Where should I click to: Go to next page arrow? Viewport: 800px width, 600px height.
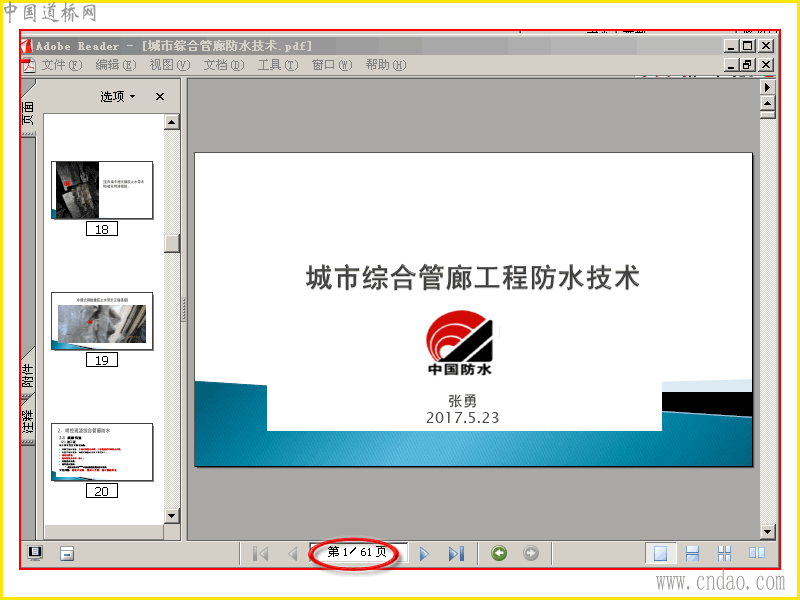click(424, 554)
